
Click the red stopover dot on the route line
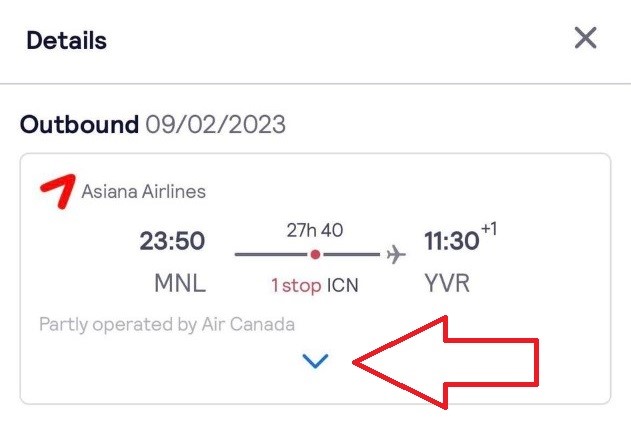(x=316, y=254)
